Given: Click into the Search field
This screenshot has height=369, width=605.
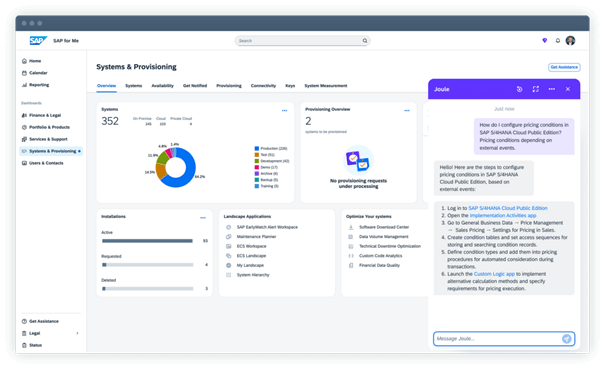Looking at the screenshot, I should (x=302, y=41).
